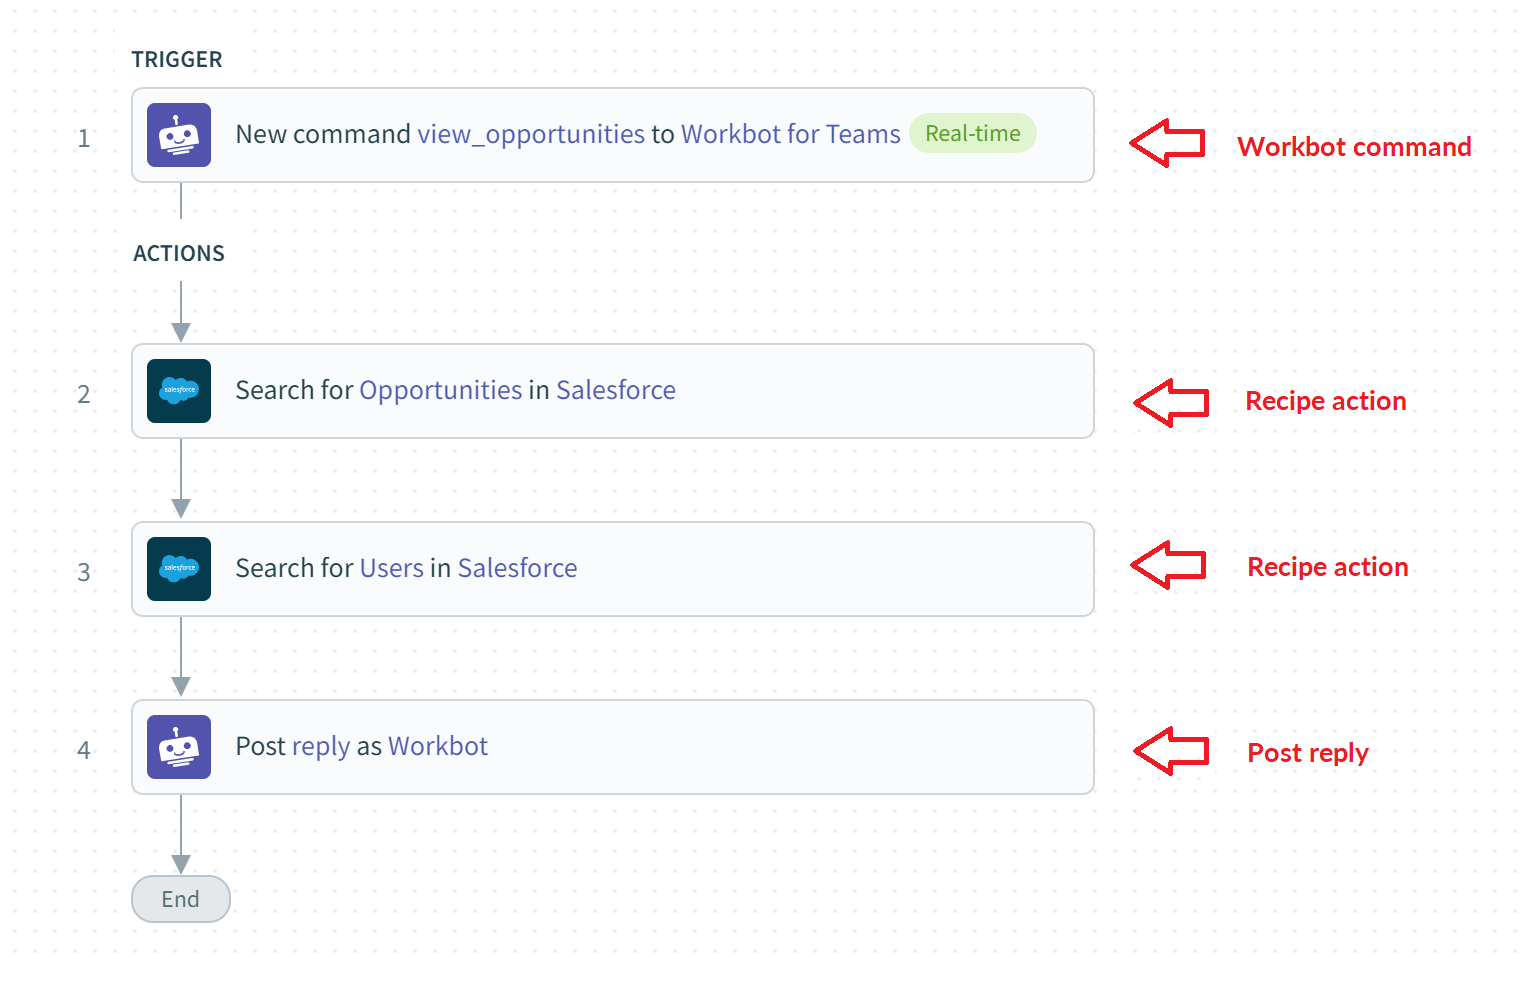Click the Salesforce link in step 3
This screenshot has height=984, width=1528.
(517, 568)
